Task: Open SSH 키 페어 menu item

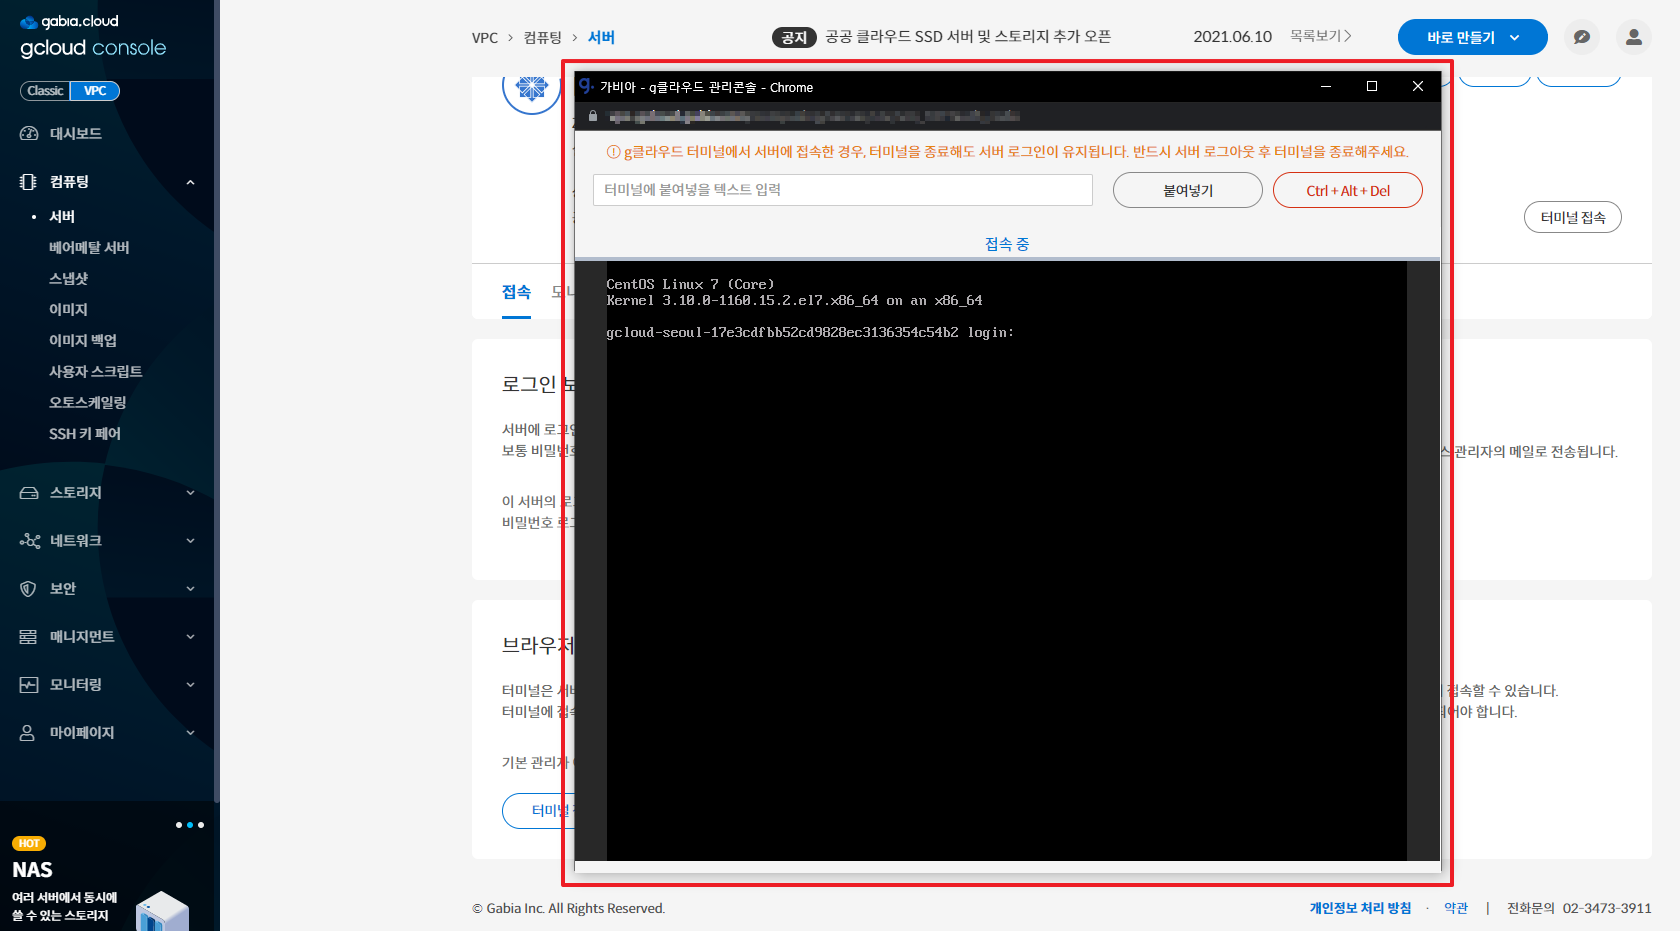Action: (x=85, y=434)
